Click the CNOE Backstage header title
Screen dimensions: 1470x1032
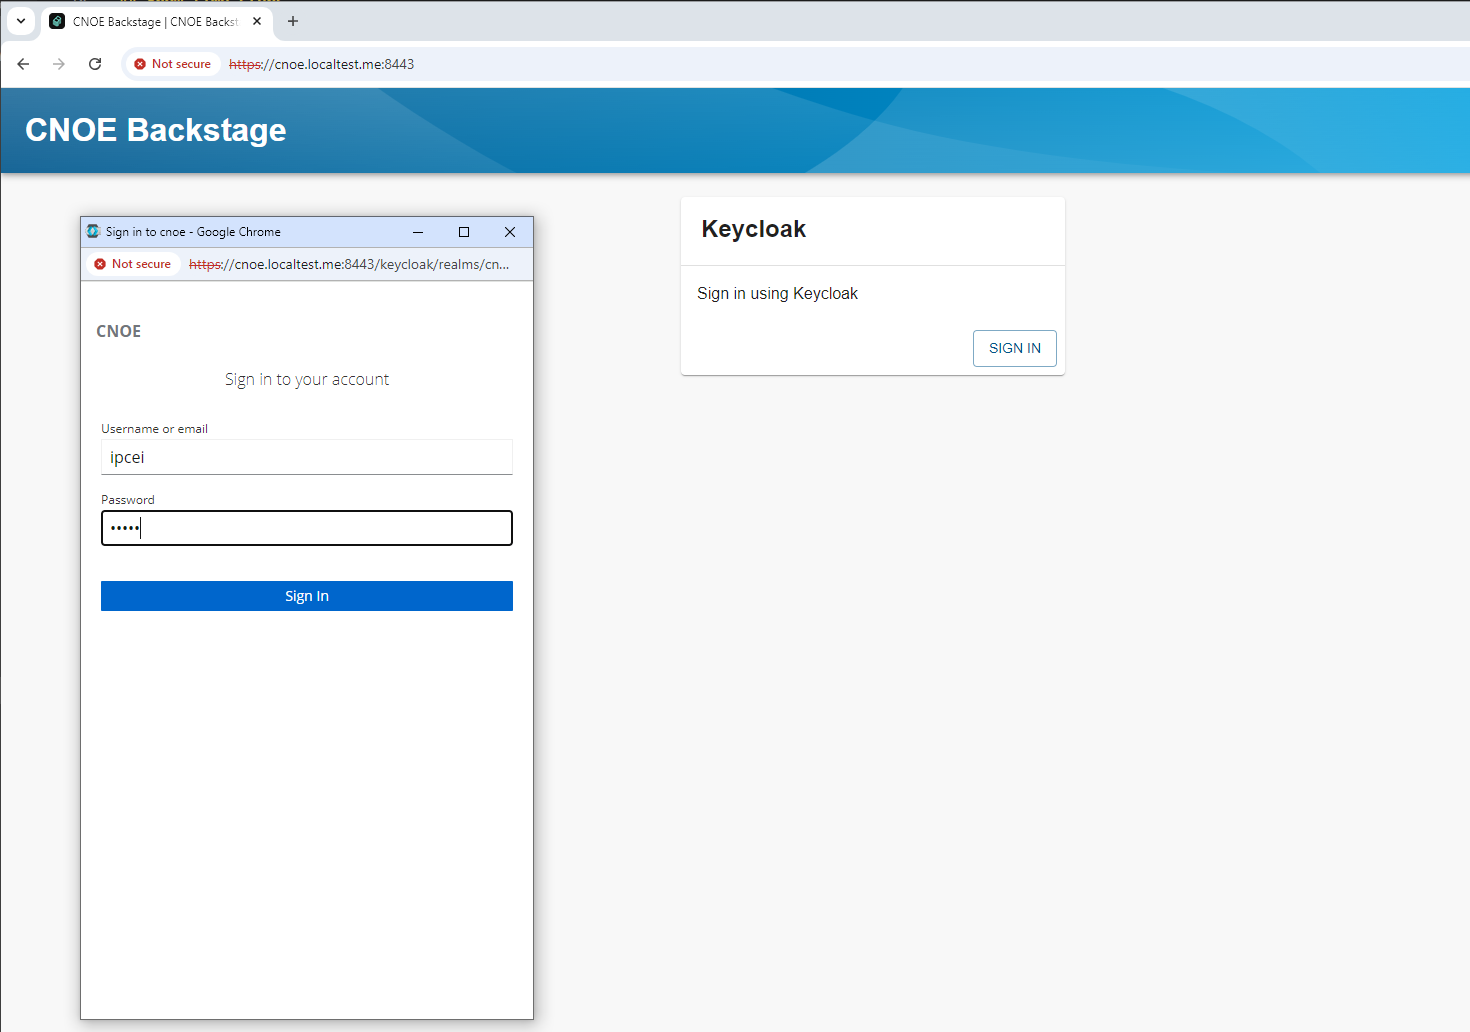point(156,130)
